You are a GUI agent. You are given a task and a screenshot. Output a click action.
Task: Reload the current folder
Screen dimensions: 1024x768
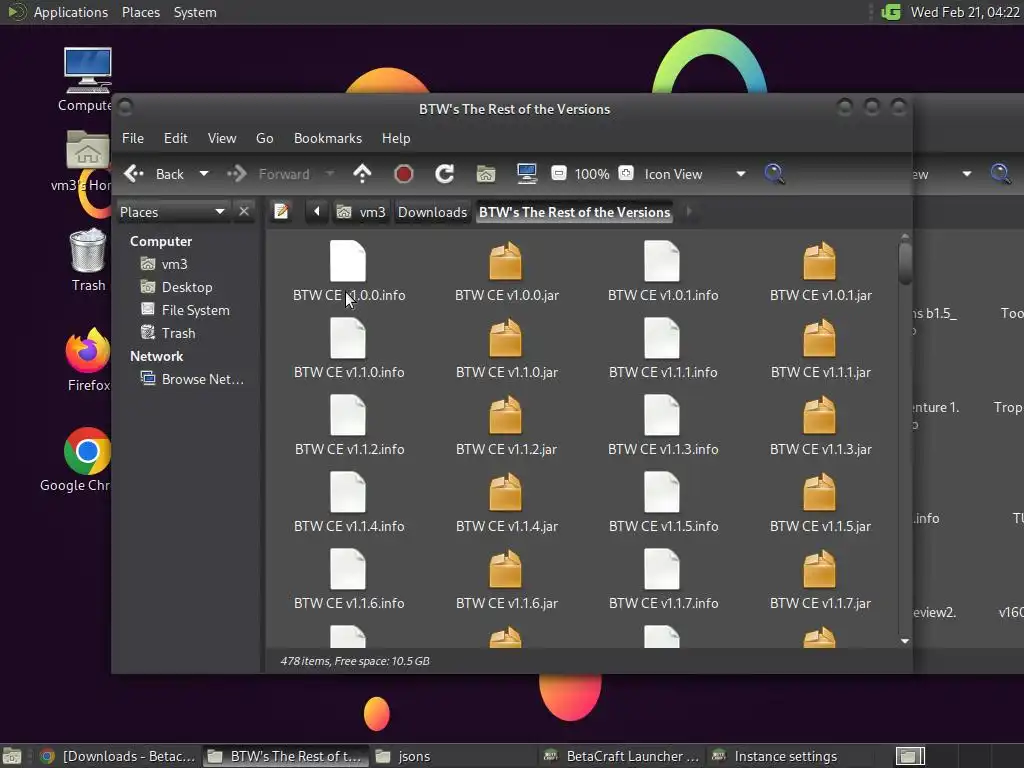pos(445,174)
